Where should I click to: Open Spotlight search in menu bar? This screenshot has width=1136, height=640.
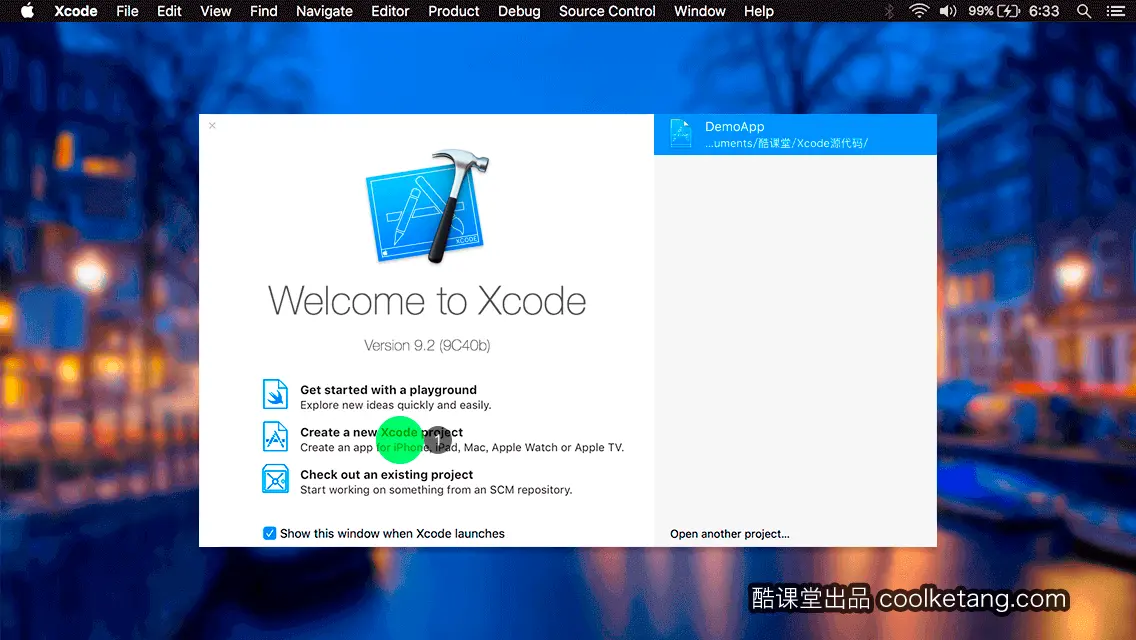1084,11
